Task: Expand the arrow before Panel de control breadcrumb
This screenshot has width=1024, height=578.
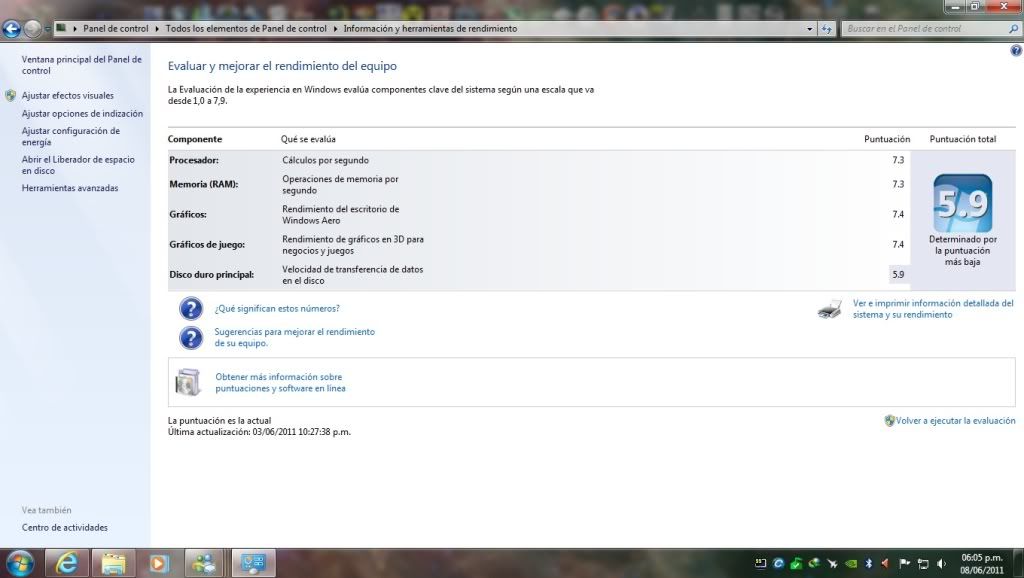Action: [75, 29]
